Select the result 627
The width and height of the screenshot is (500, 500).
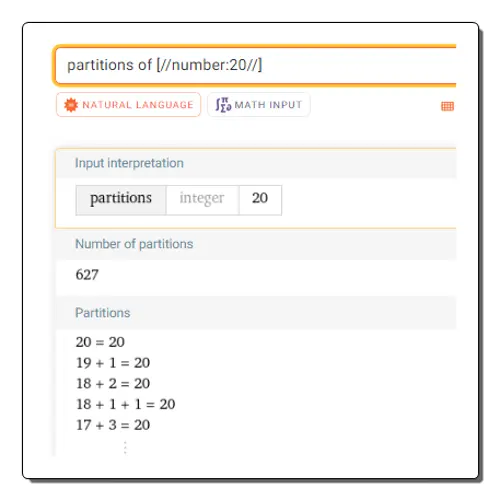coord(87,275)
